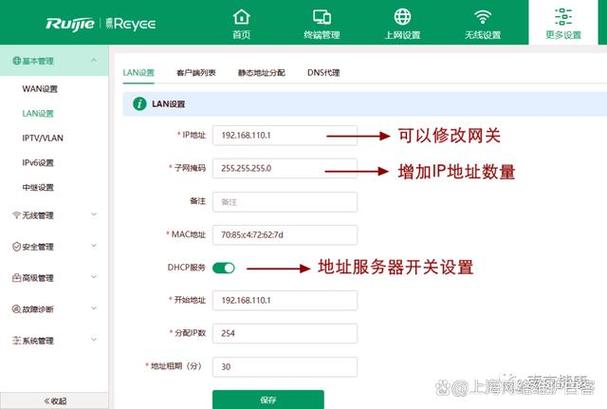
Task: Click the 无线管理 Wi-Fi sidebar icon
Action: pyautogui.click(x=16, y=215)
